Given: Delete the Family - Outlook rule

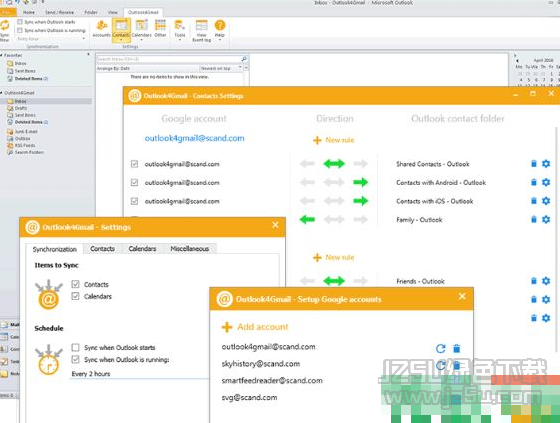Looking at the screenshot, I should pyautogui.click(x=534, y=219).
